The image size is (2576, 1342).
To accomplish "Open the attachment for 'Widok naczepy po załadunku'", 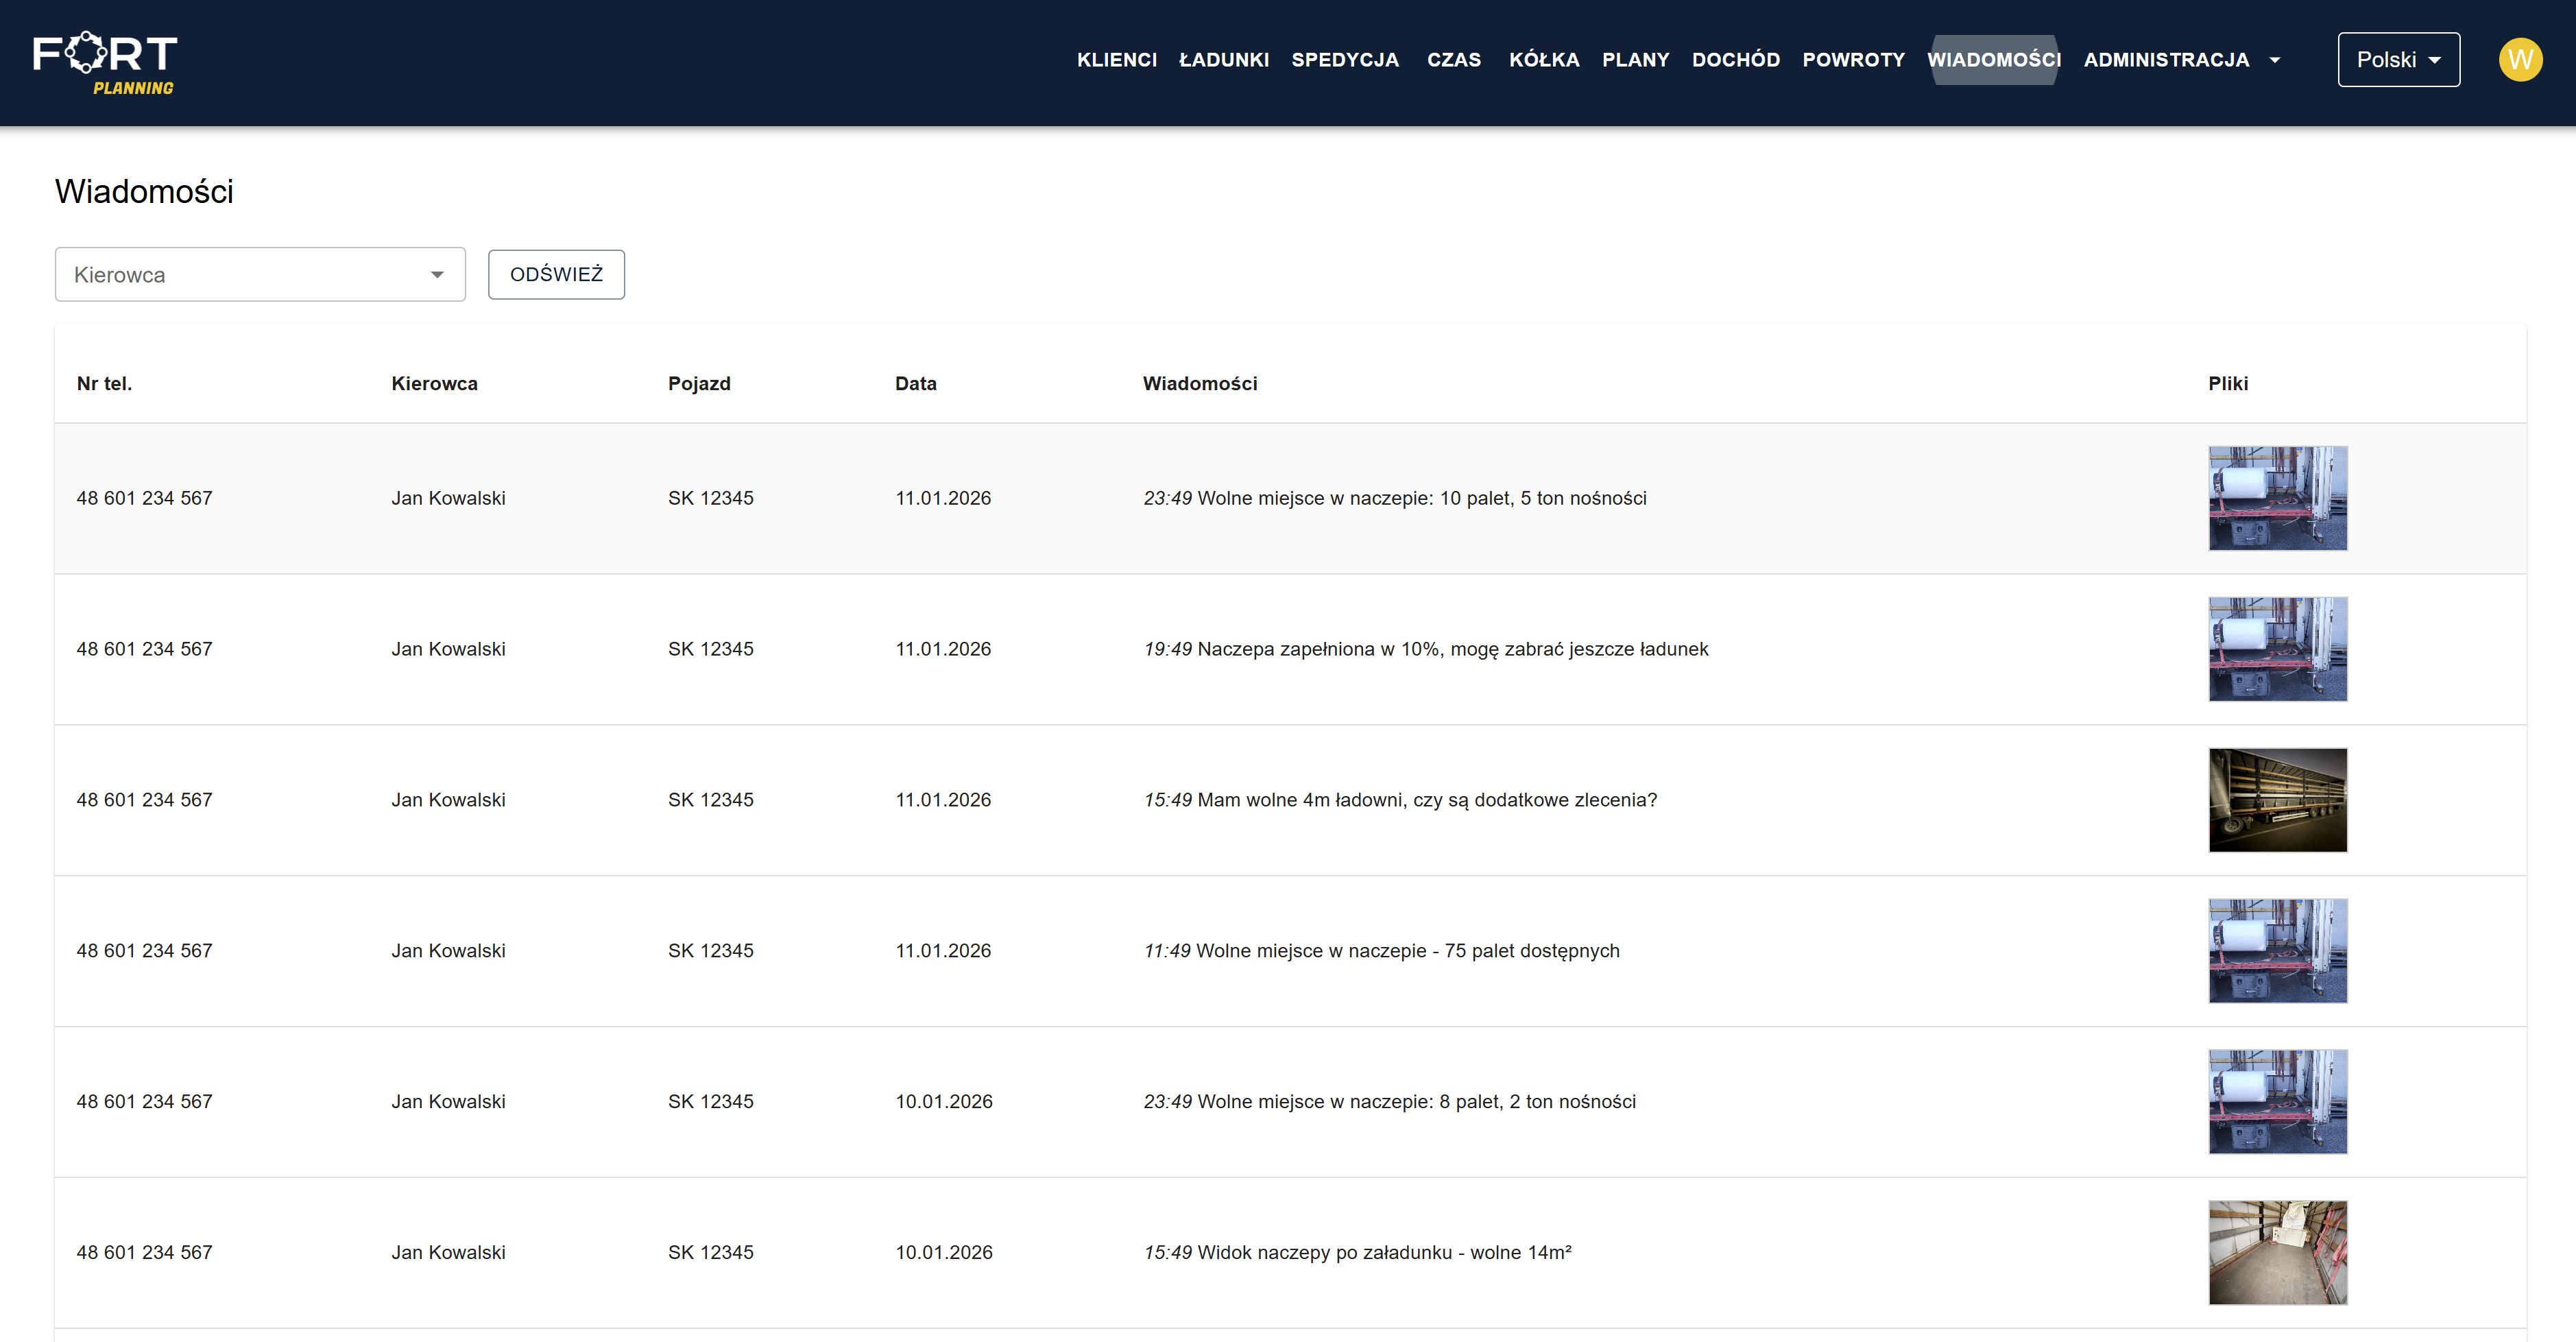I will pos(2278,1252).
